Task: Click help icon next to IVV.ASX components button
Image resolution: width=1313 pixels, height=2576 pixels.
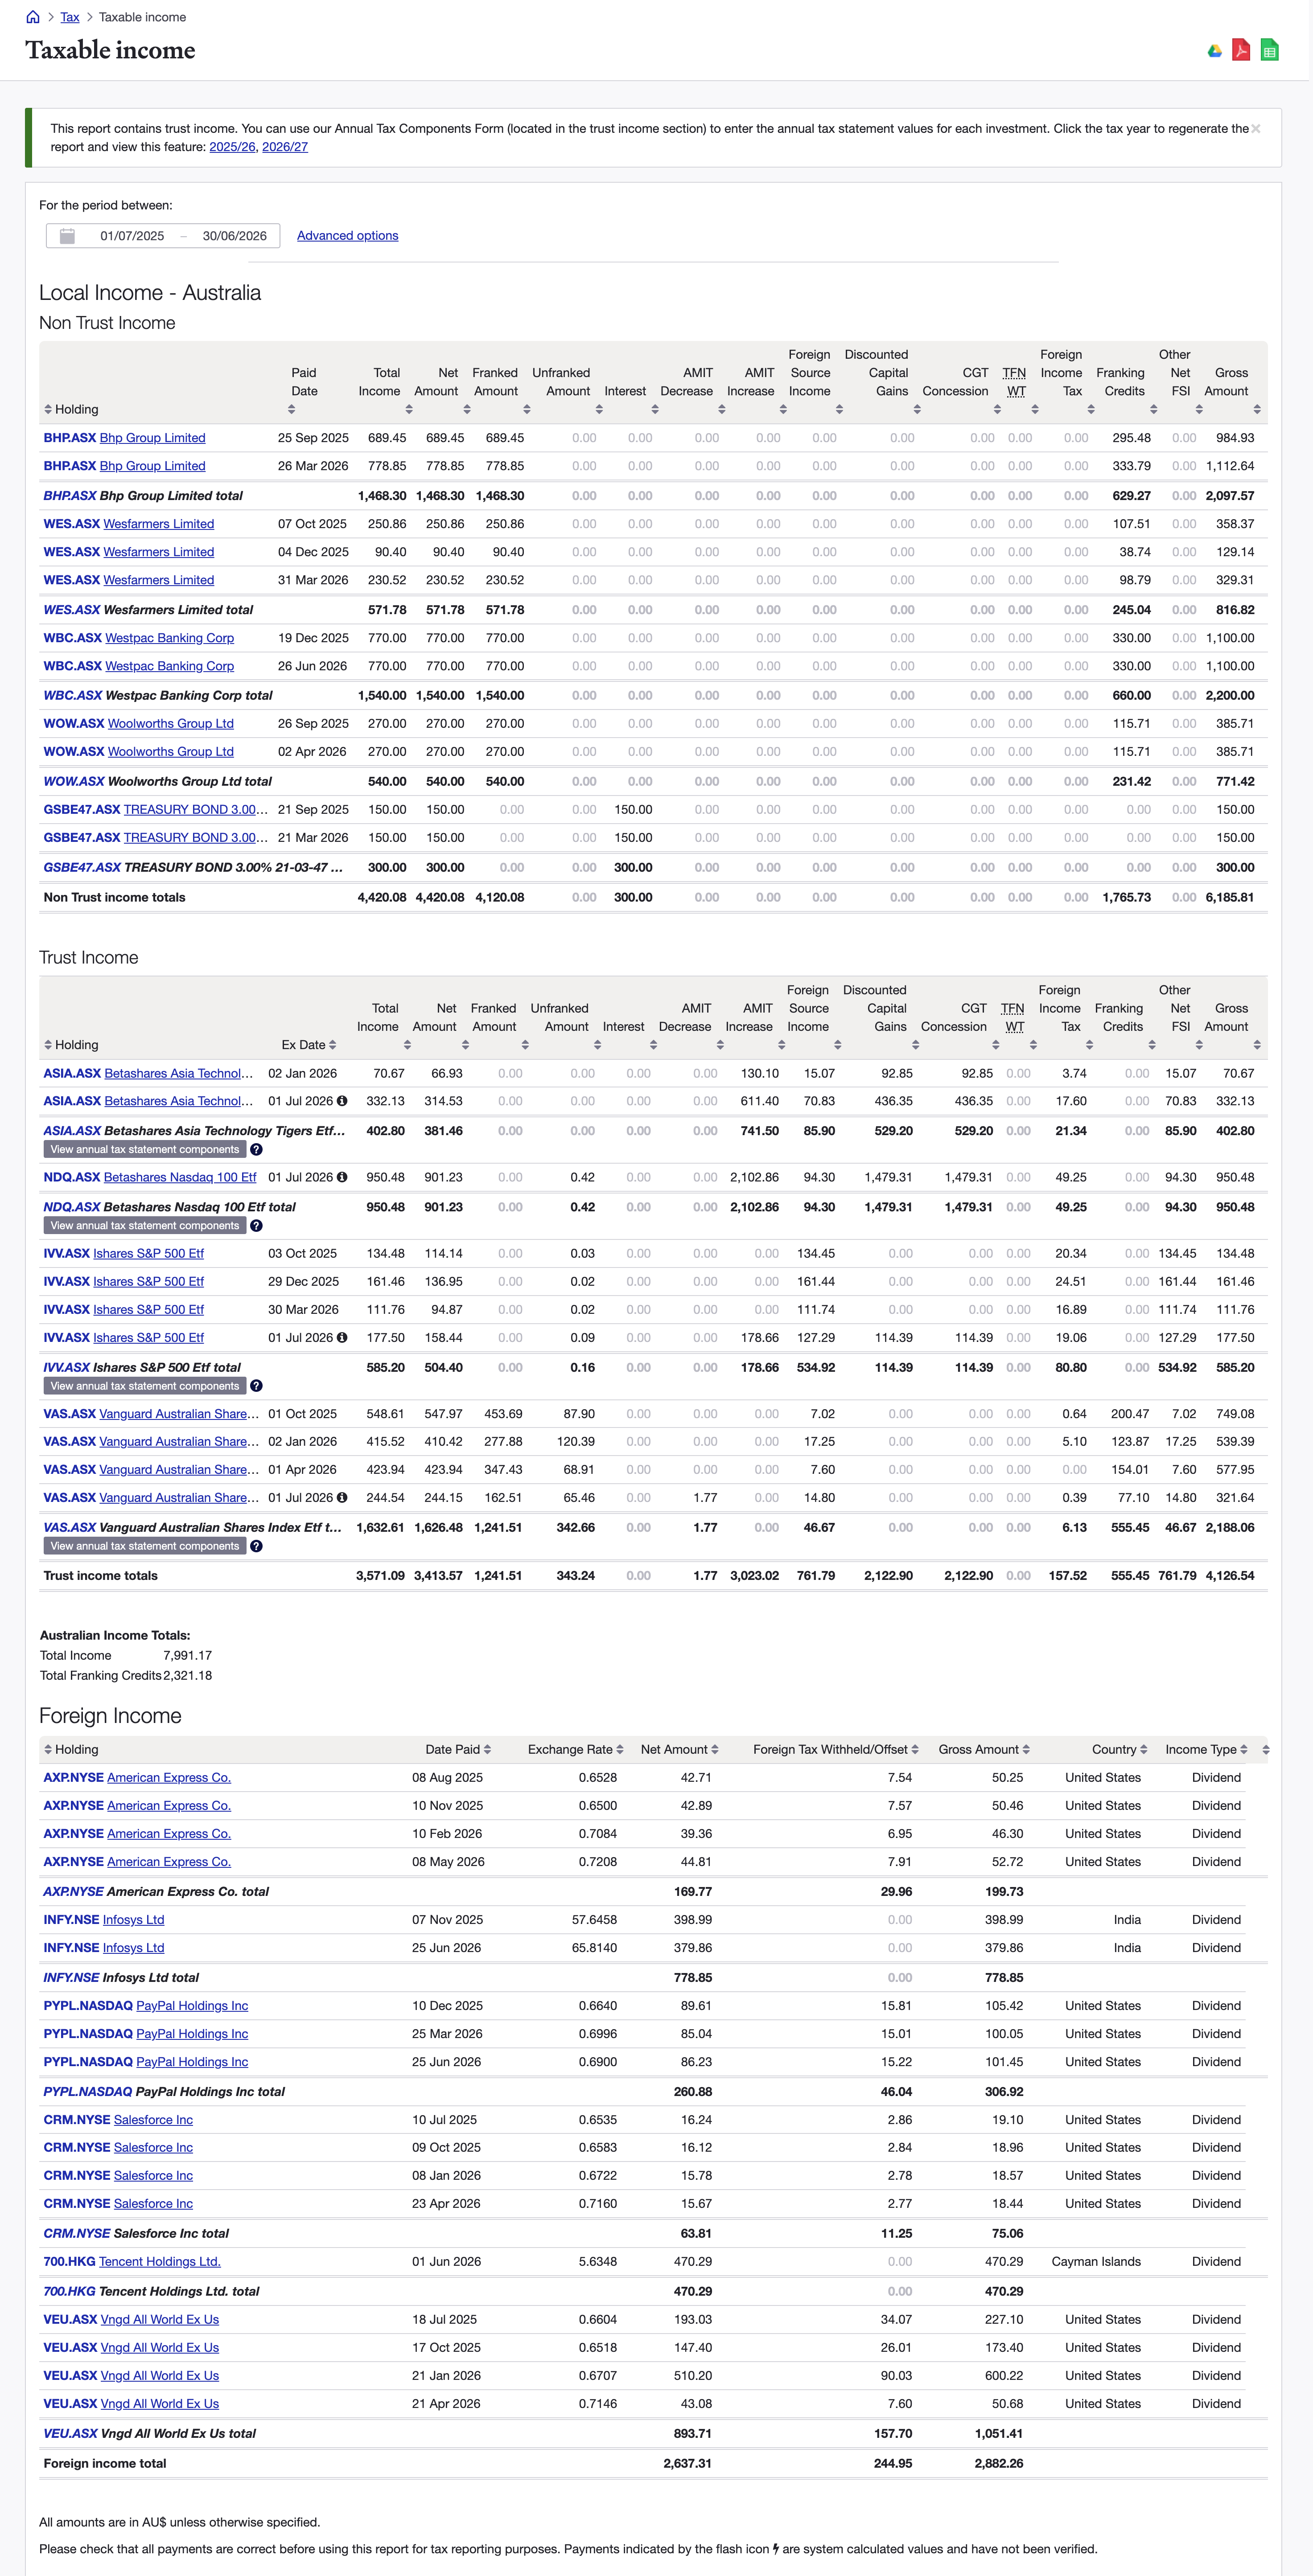Action: [x=257, y=1386]
